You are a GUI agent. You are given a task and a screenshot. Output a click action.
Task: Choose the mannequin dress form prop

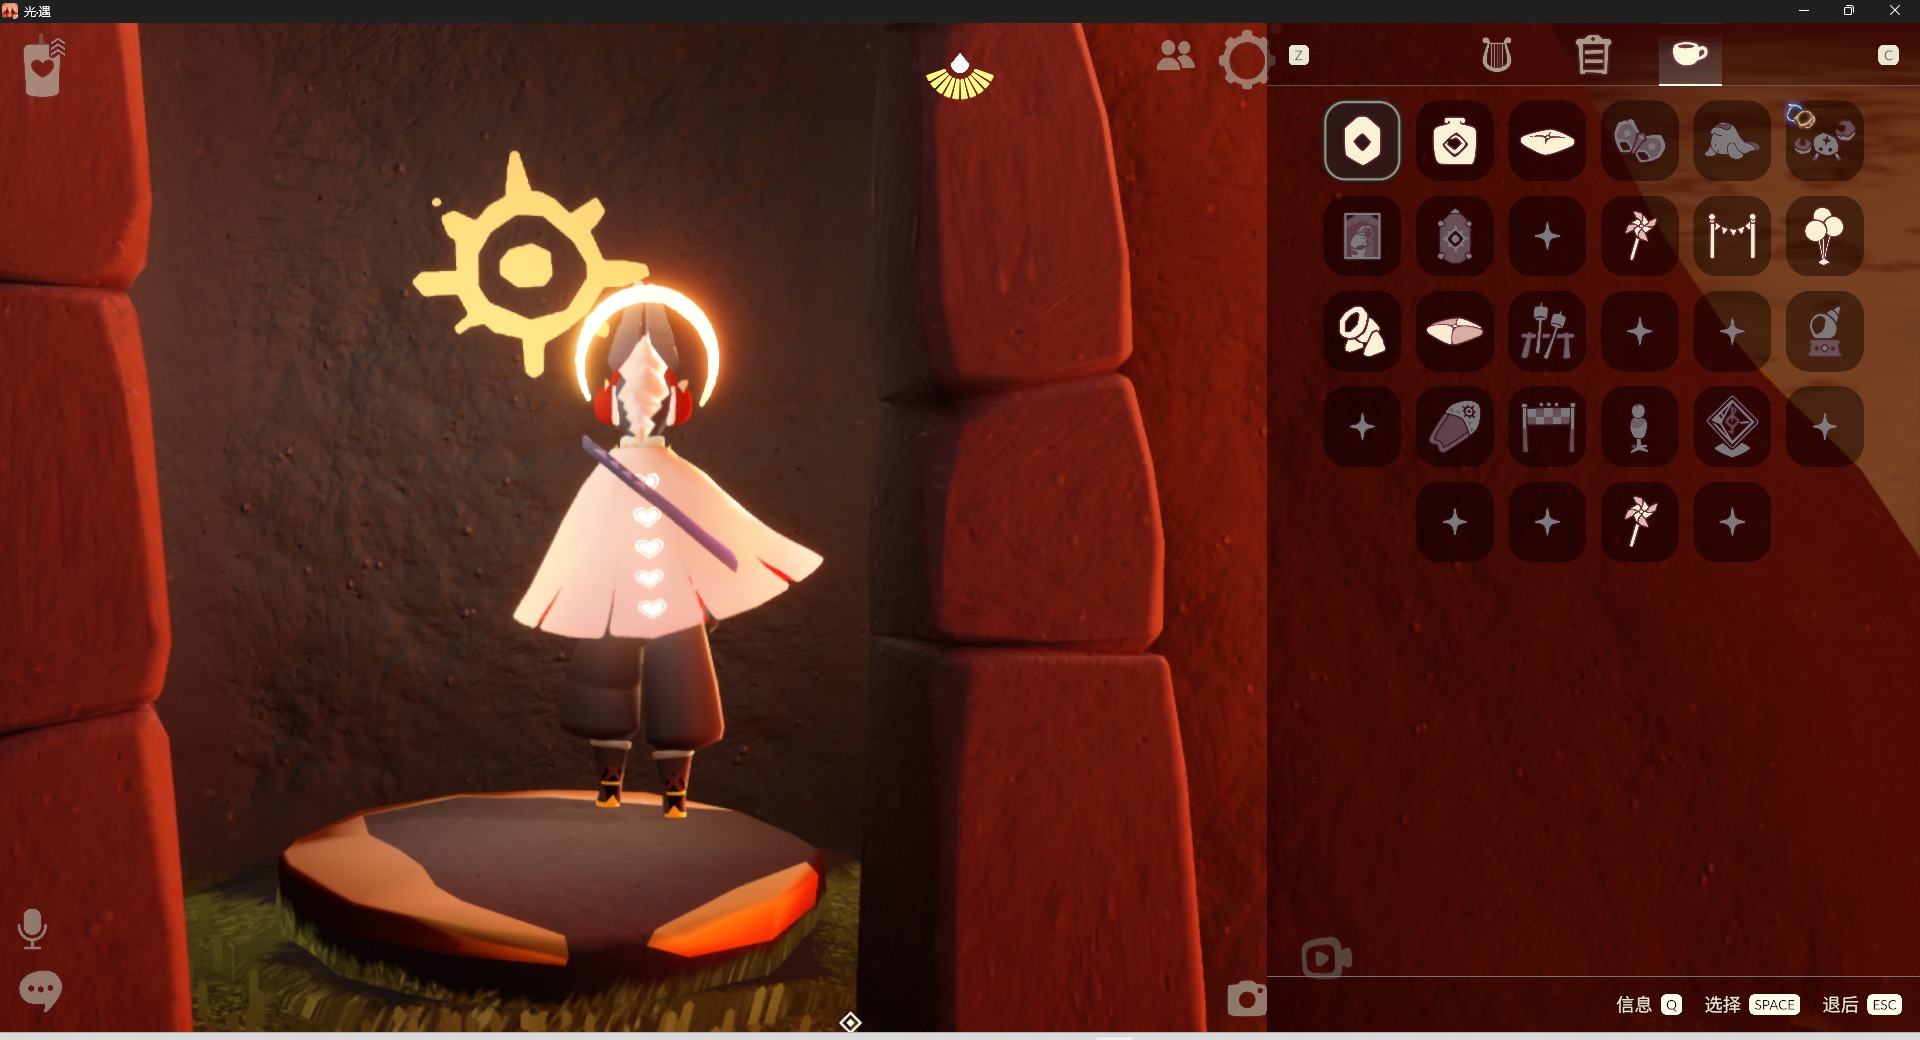point(1640,427)
